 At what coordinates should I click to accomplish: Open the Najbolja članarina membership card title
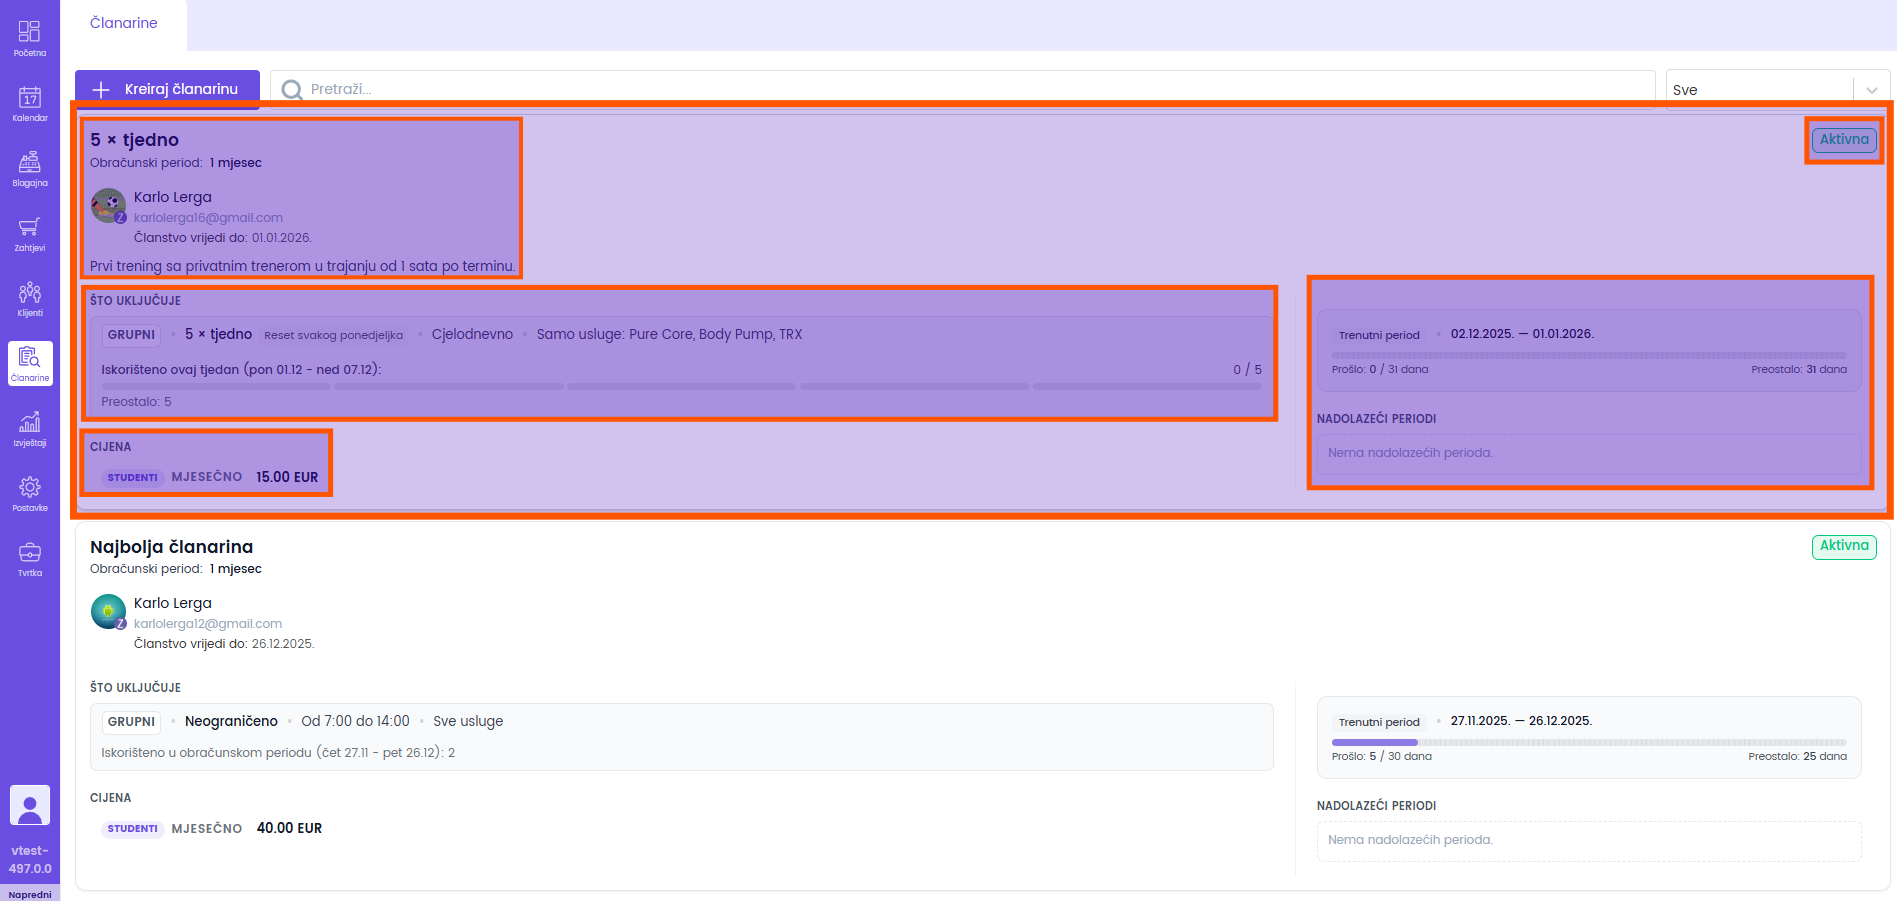pos(171,547)
